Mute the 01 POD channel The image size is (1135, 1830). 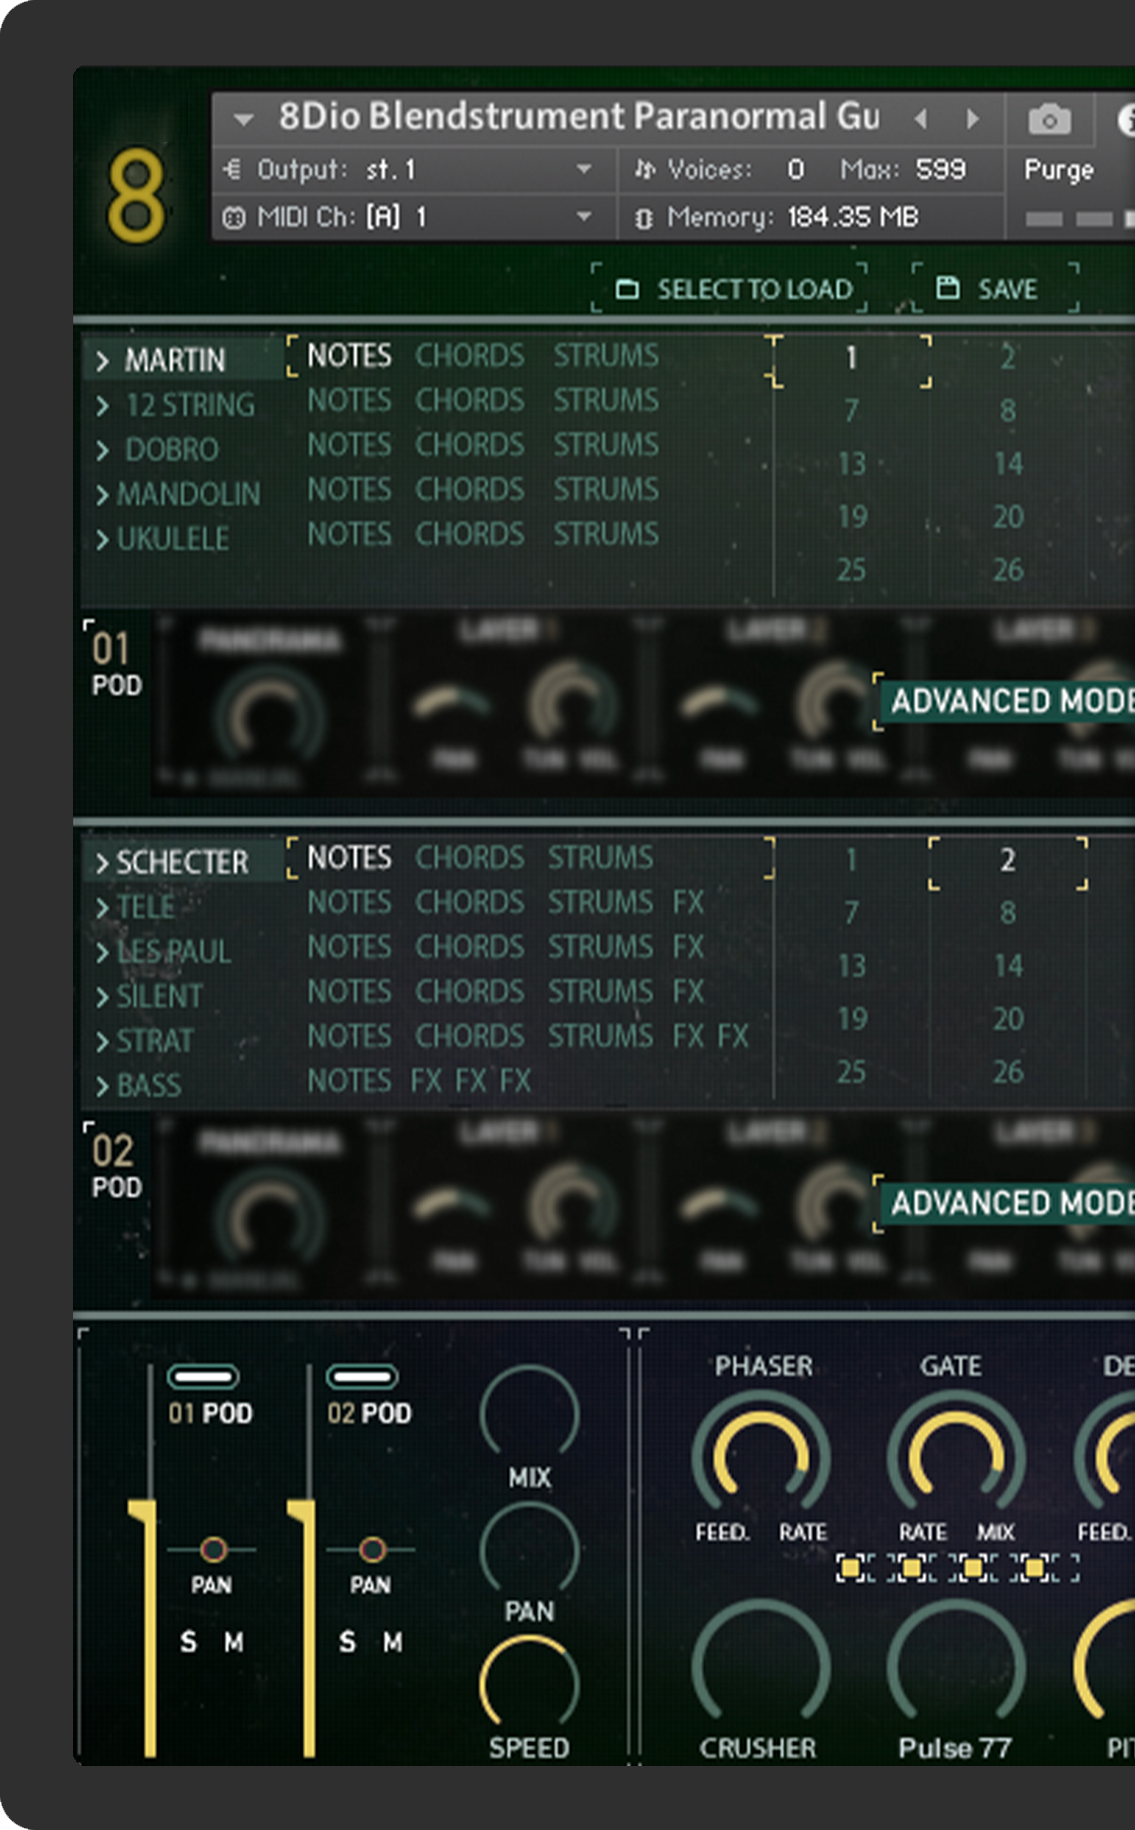tap(233, 1641)
